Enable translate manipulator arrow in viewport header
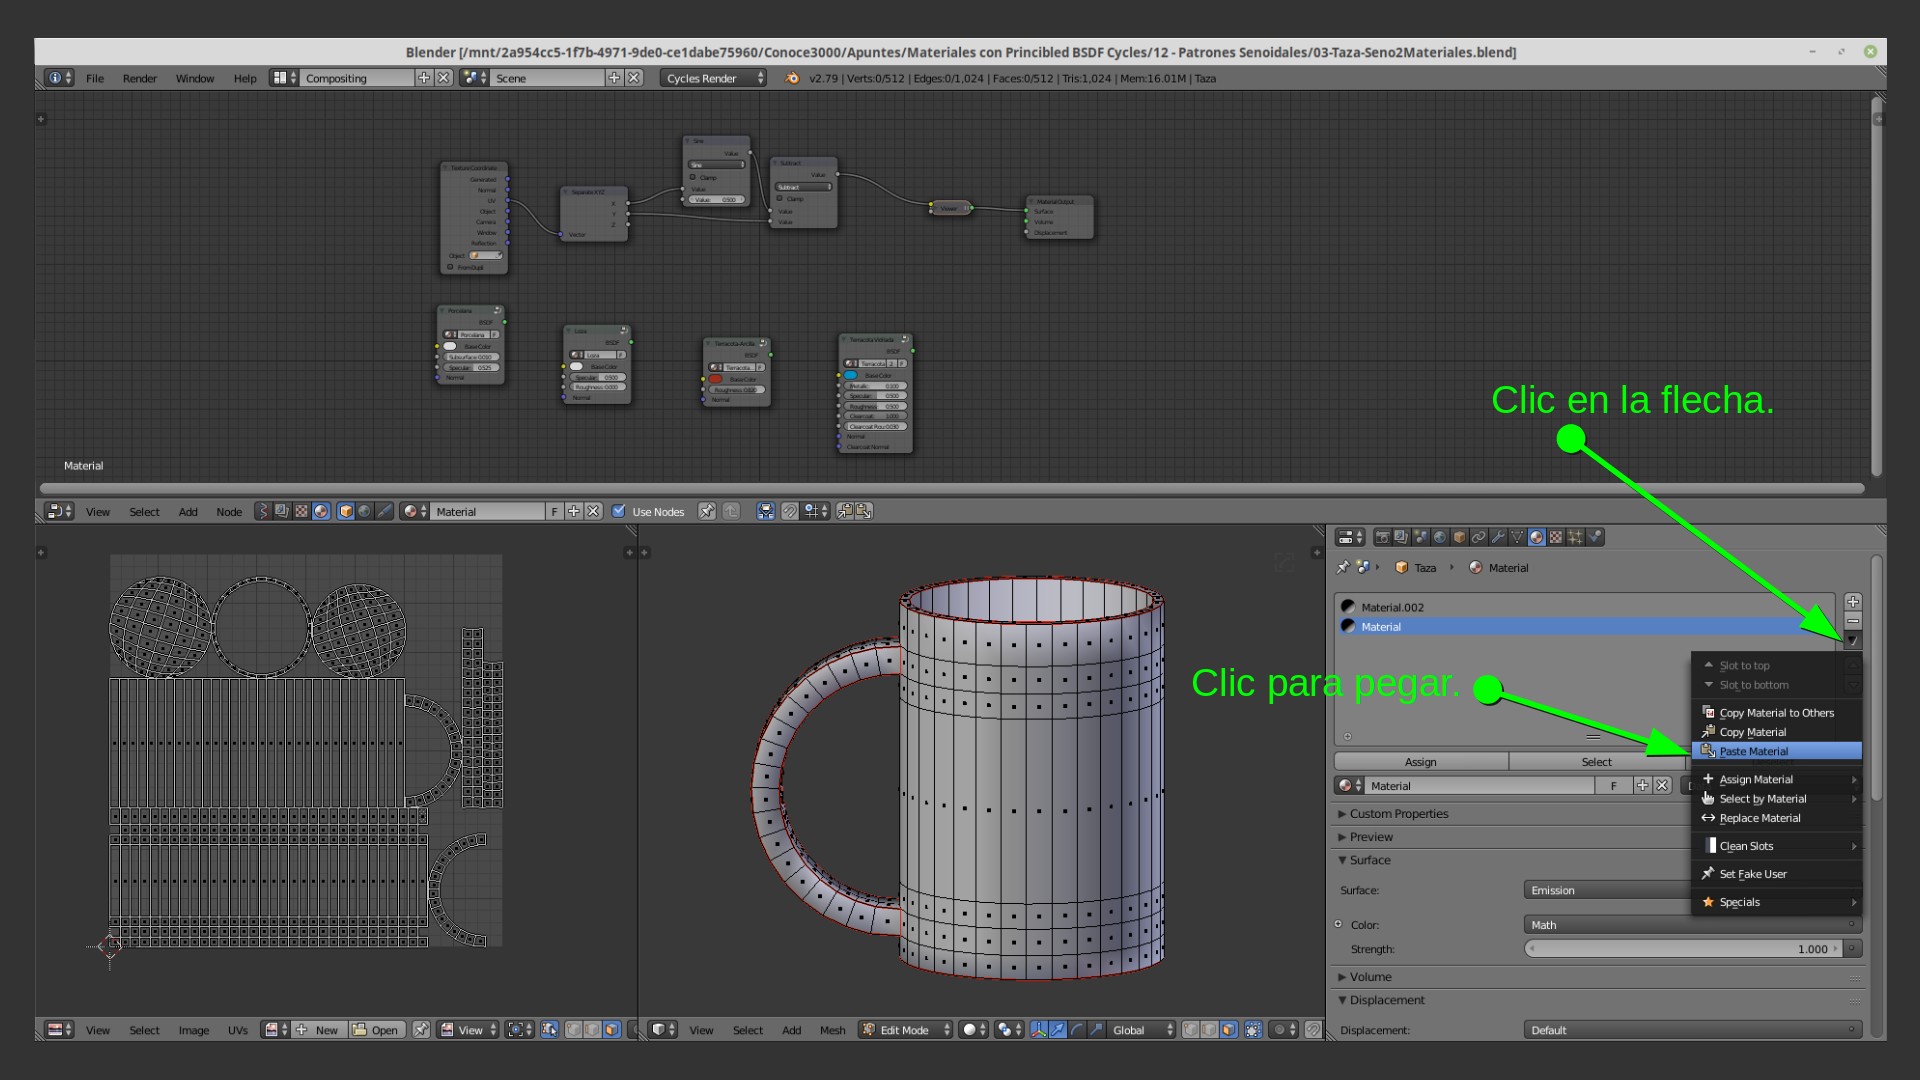Viewport: 1920px width, 1080px height. 1057,1029
